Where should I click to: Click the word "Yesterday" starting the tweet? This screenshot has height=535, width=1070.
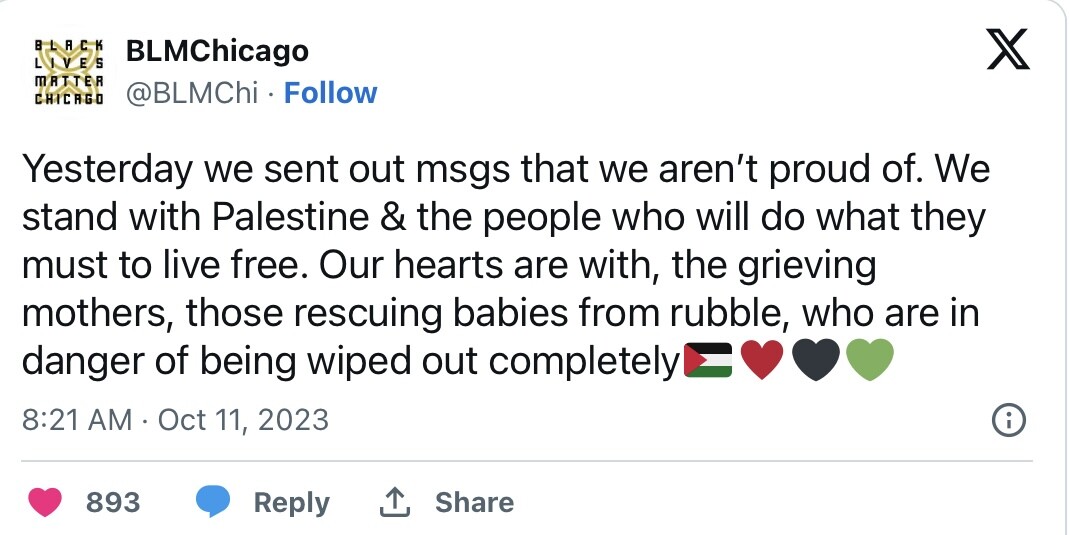click(x=108, y=170)
